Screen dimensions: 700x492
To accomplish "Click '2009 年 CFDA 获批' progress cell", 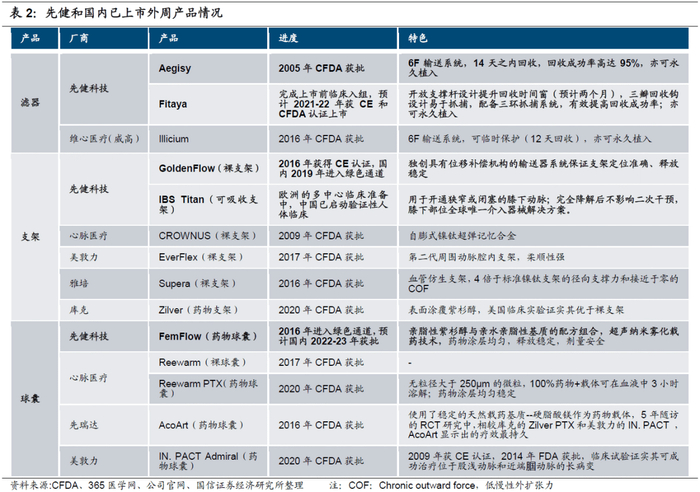I will 333,236.
